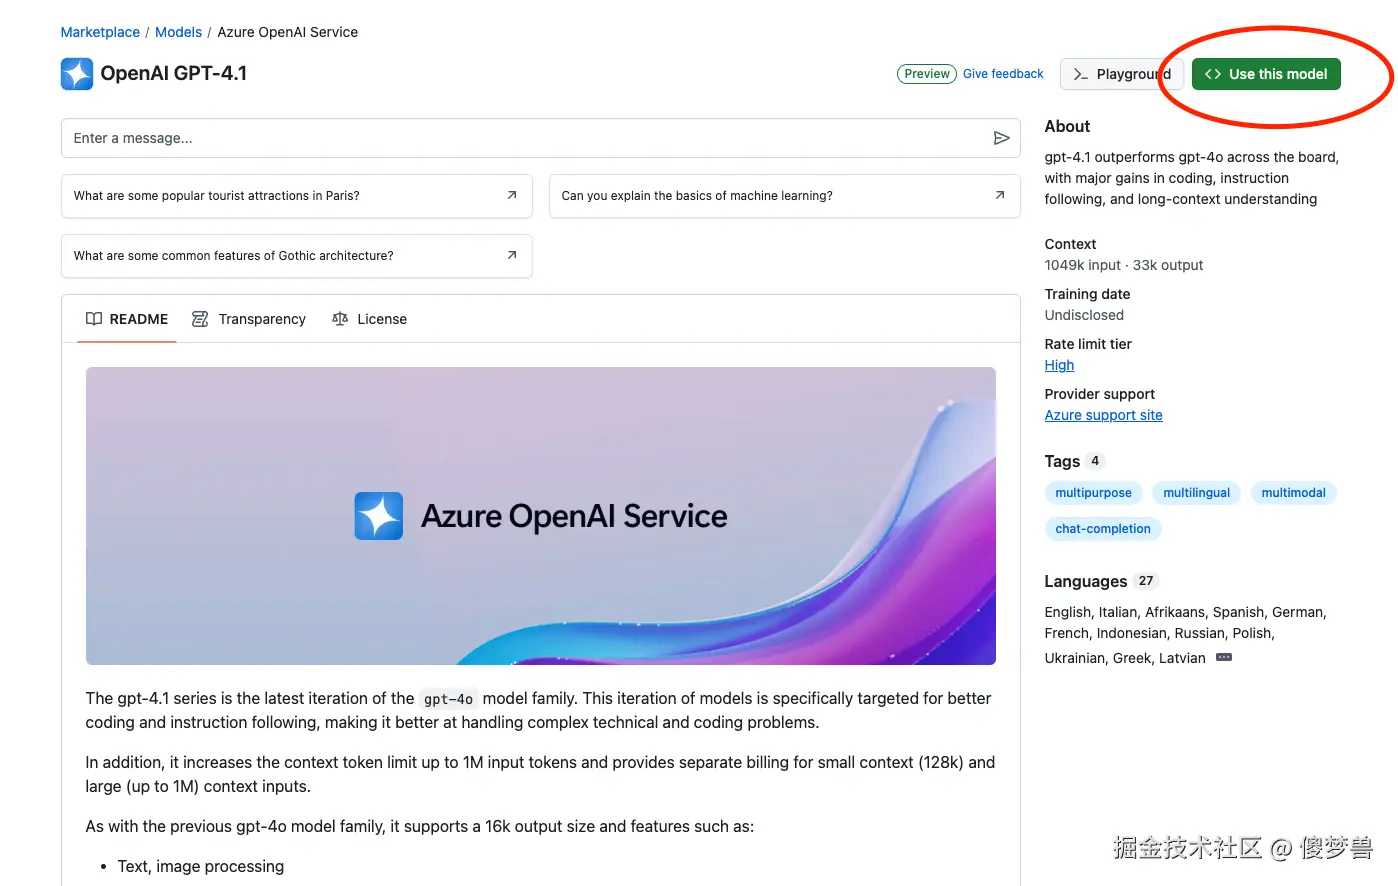Open the machine learning prompt arrow icon

point(1000,195)
